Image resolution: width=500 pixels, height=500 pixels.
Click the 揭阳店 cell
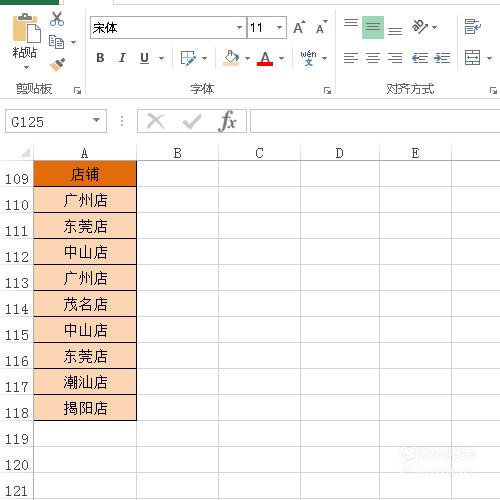click(85, 408)
